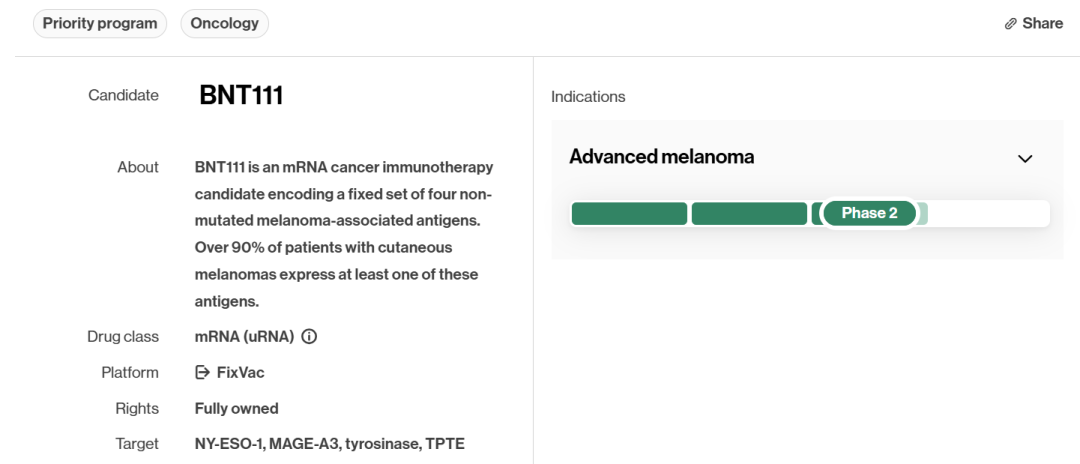Screen dimensions: 1080x464
Task: Expand the Advanced melanoma chevron
Action: click(1025, 158)
